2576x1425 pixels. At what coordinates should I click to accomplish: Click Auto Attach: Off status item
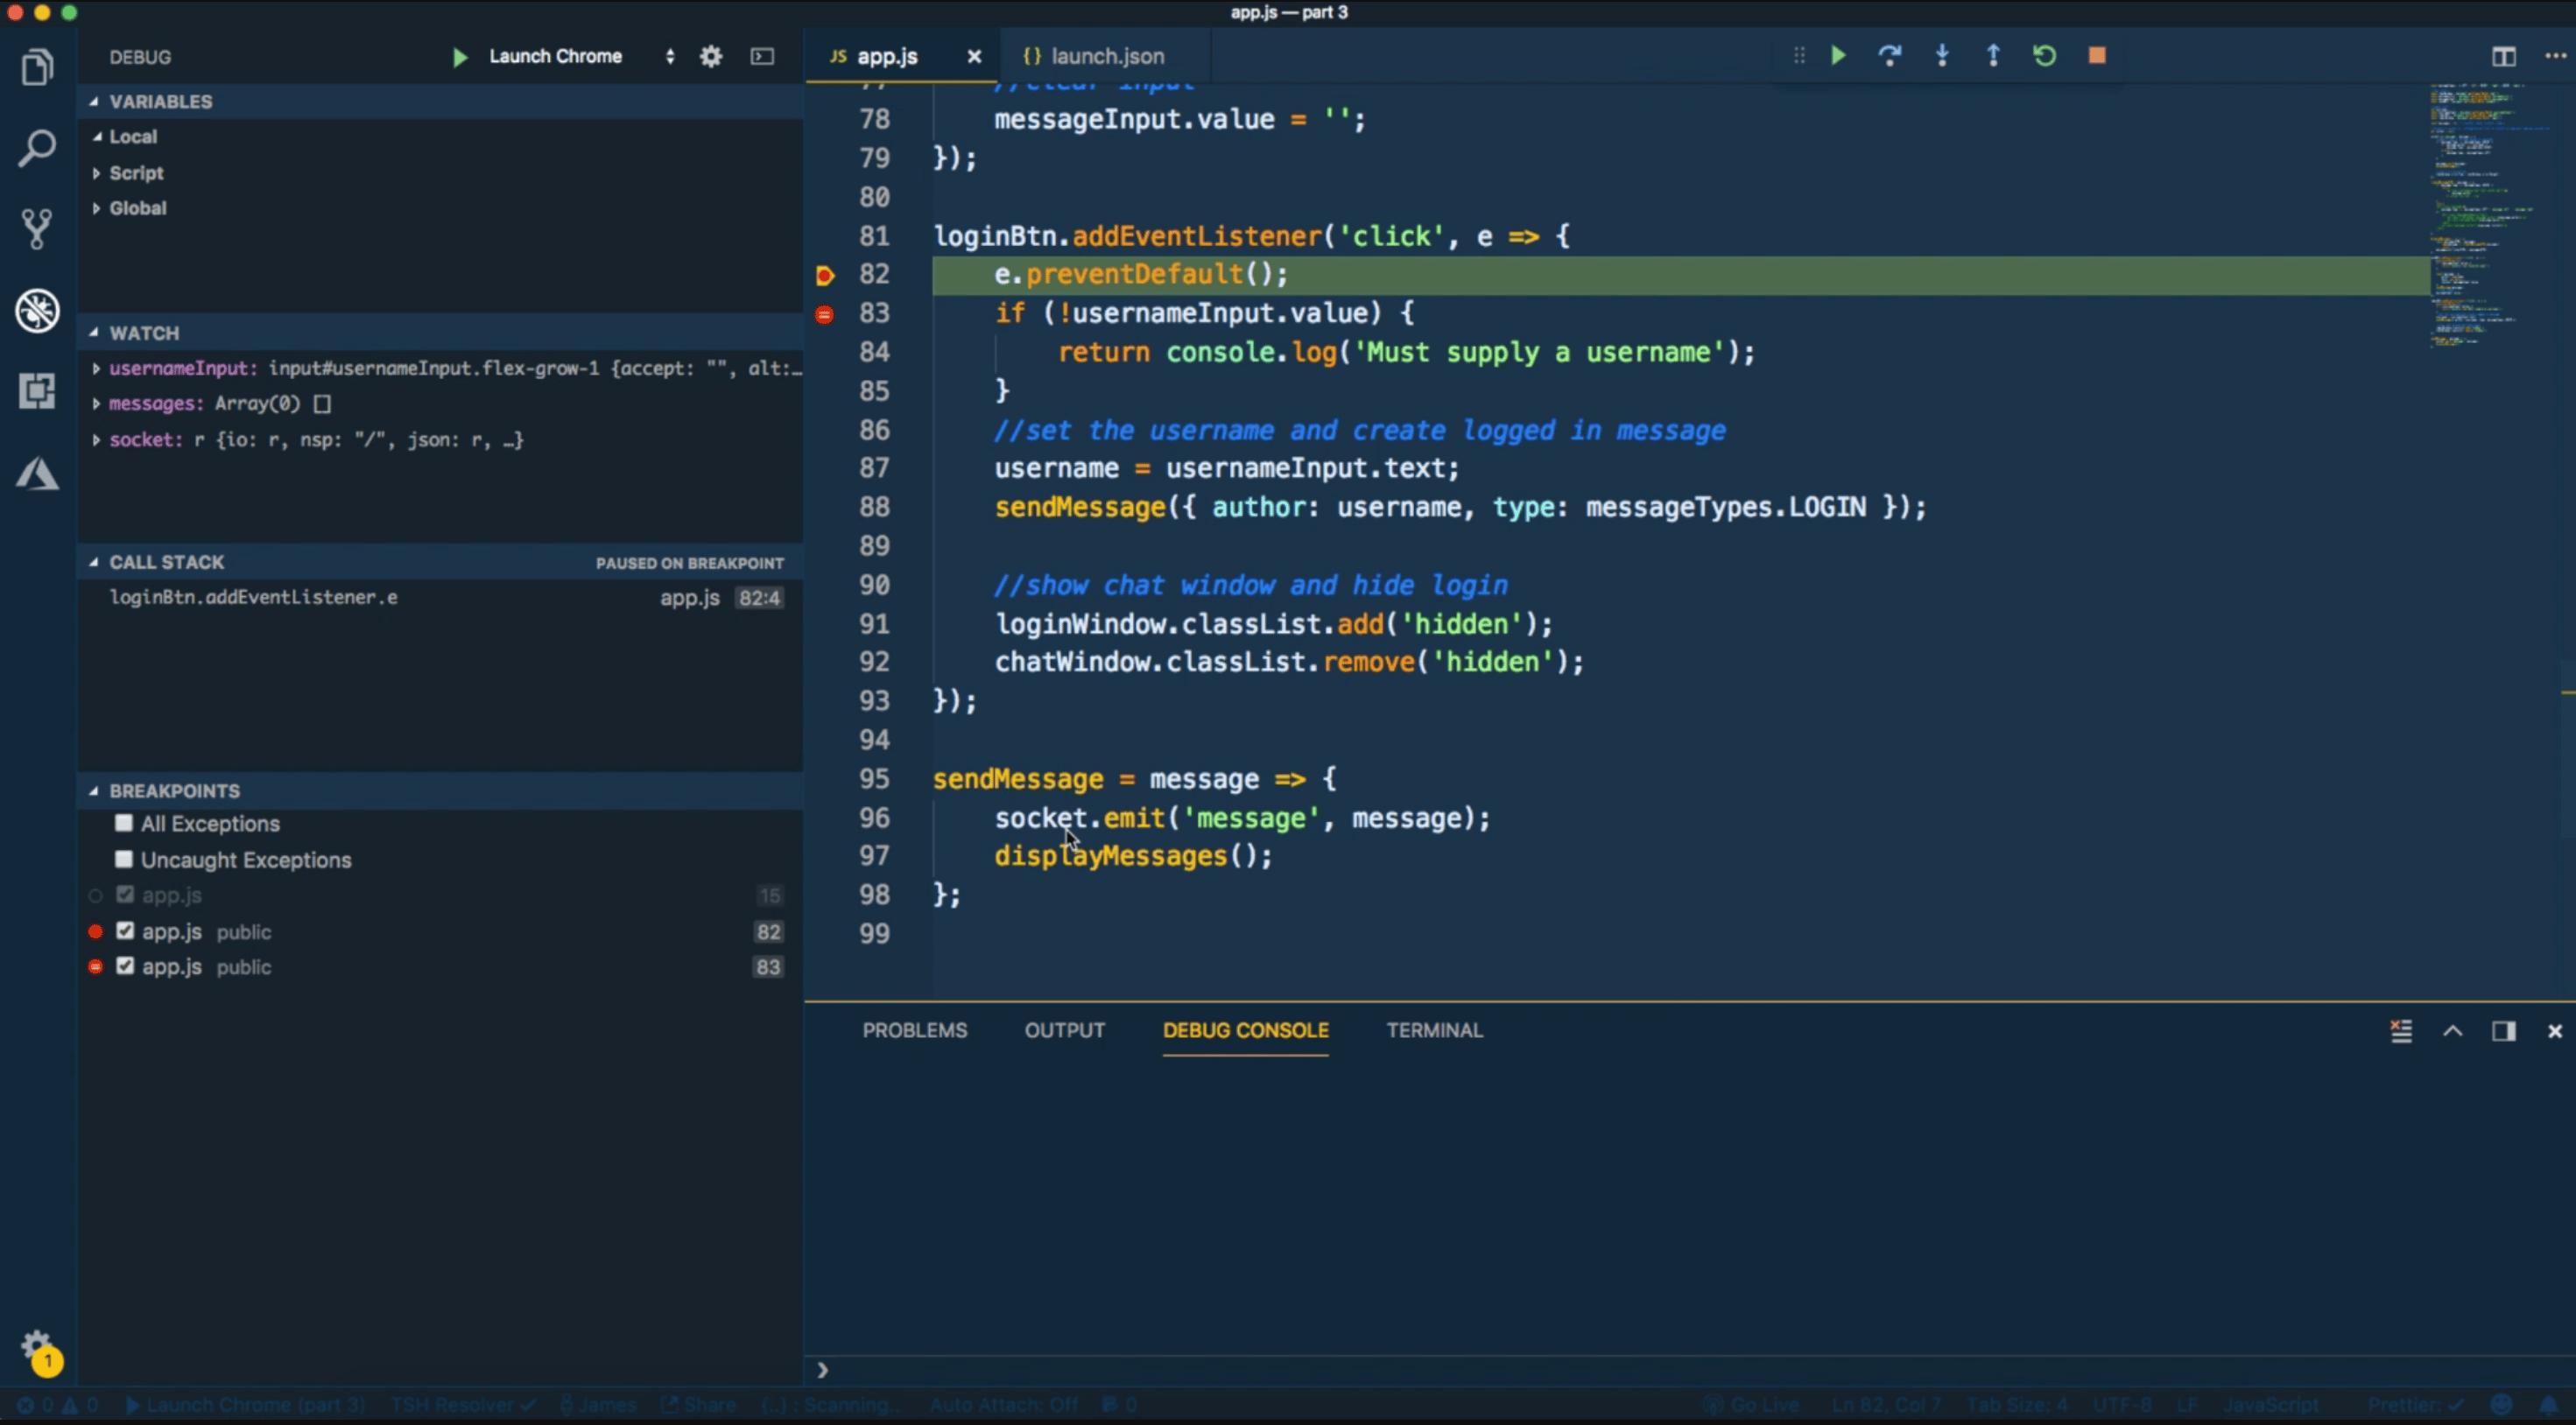(x=1004, y=1405)
